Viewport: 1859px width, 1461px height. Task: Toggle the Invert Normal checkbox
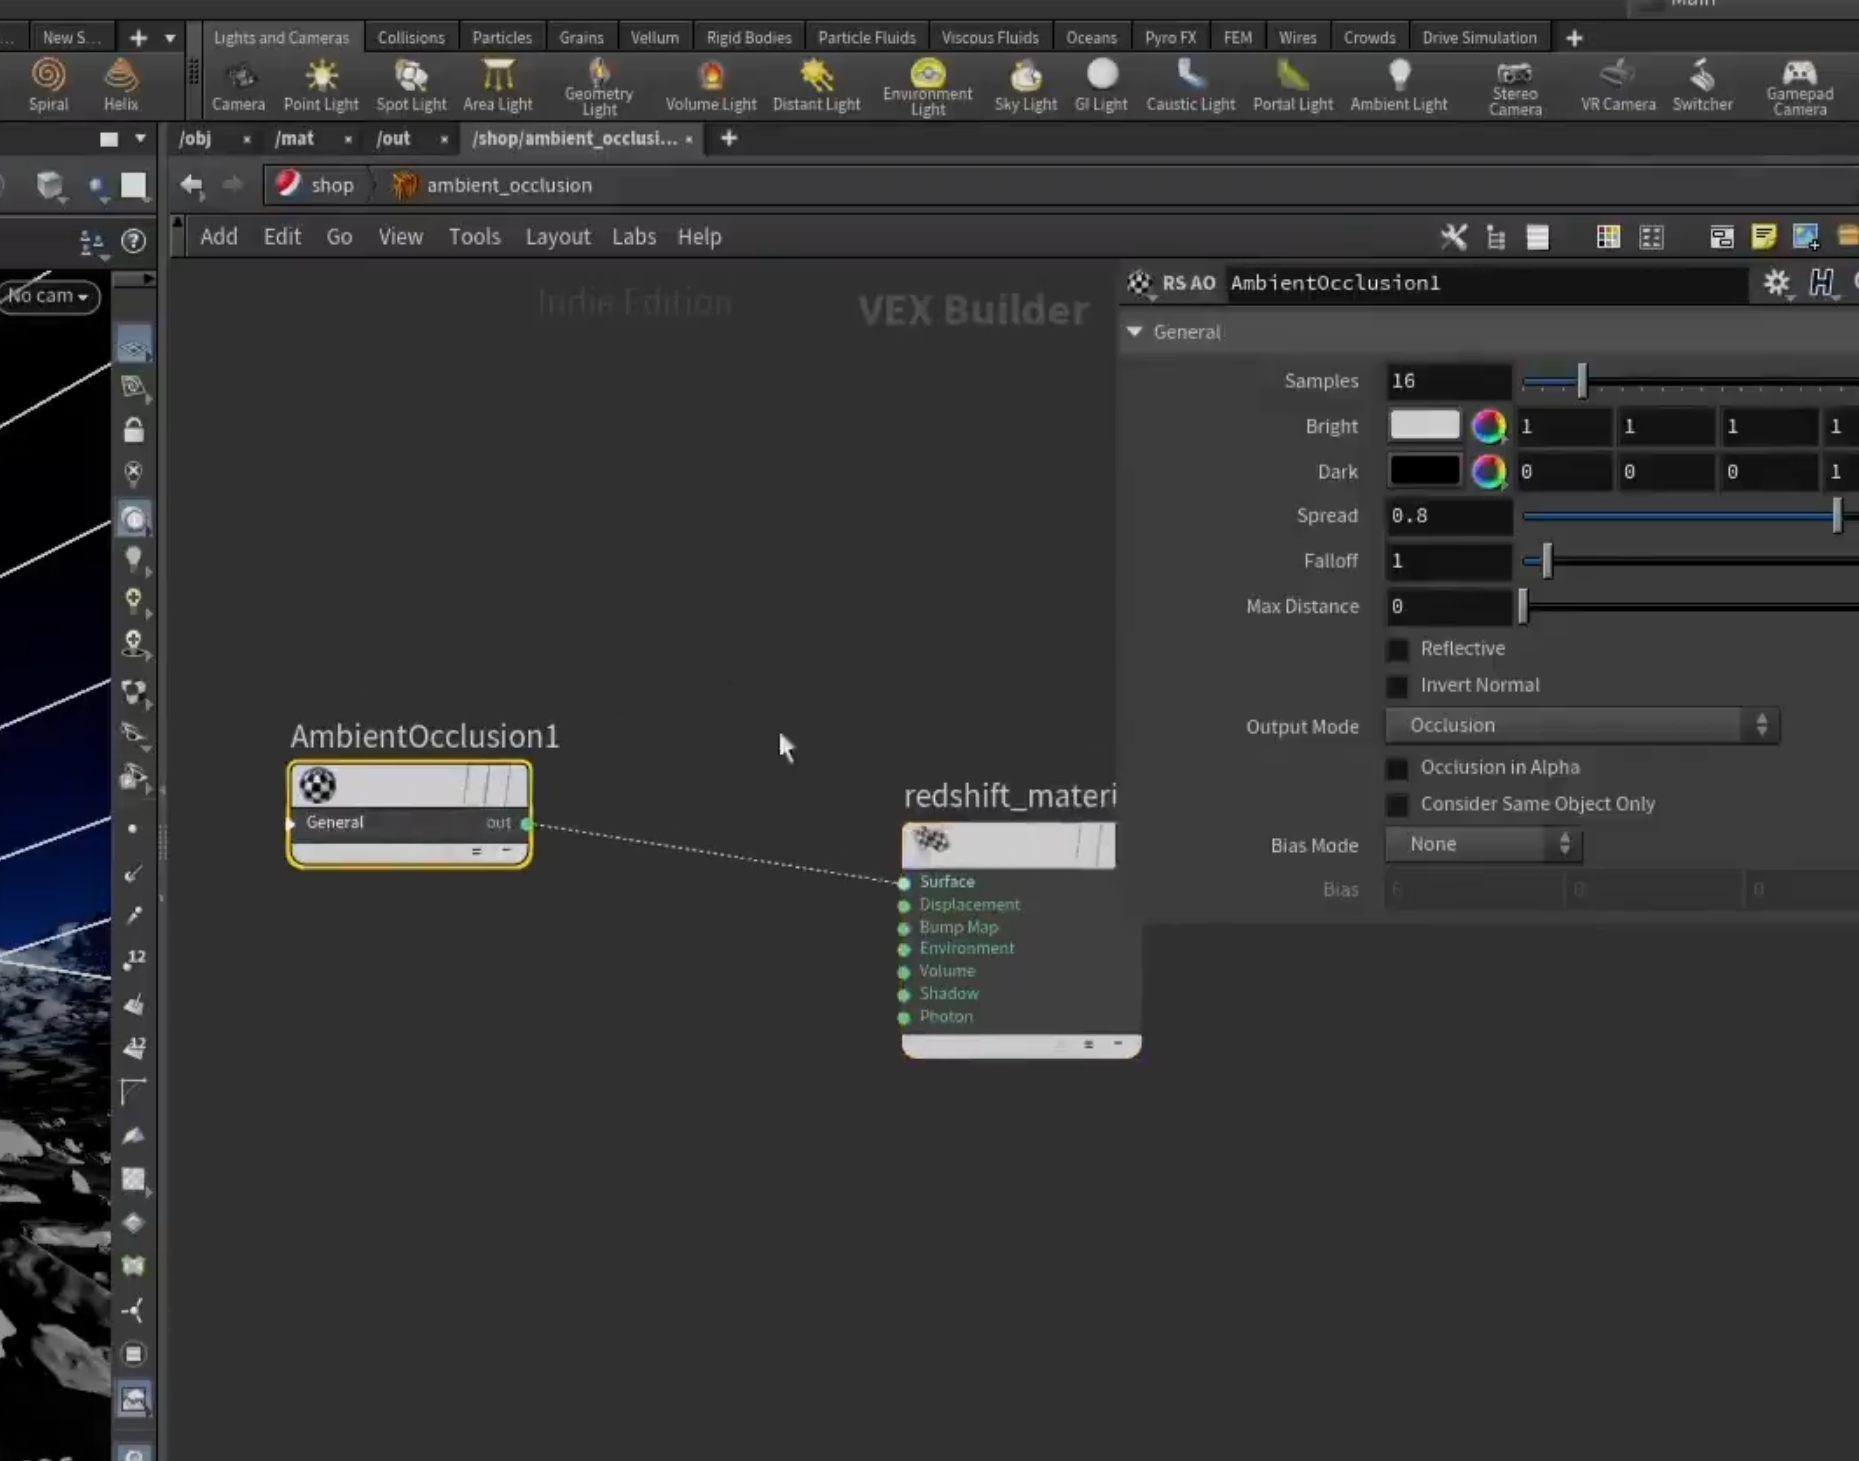point(1397,686)
